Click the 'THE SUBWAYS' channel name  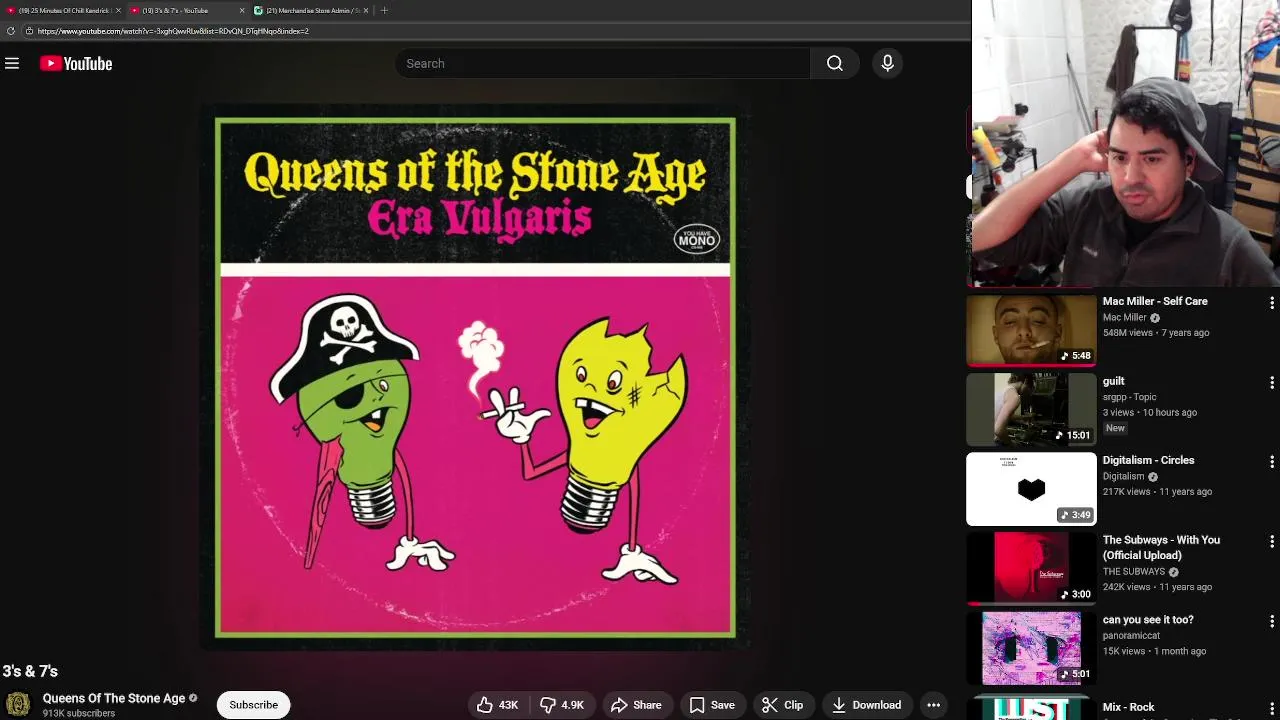1134,572
